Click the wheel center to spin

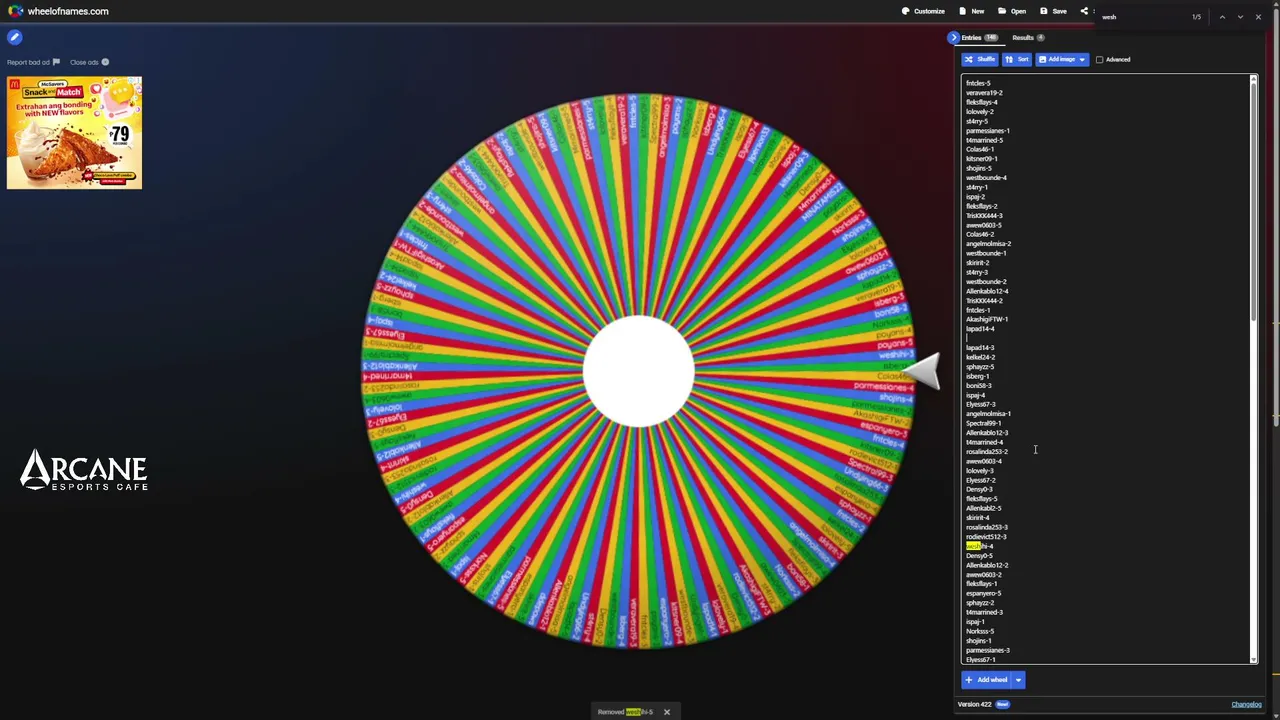638,371
